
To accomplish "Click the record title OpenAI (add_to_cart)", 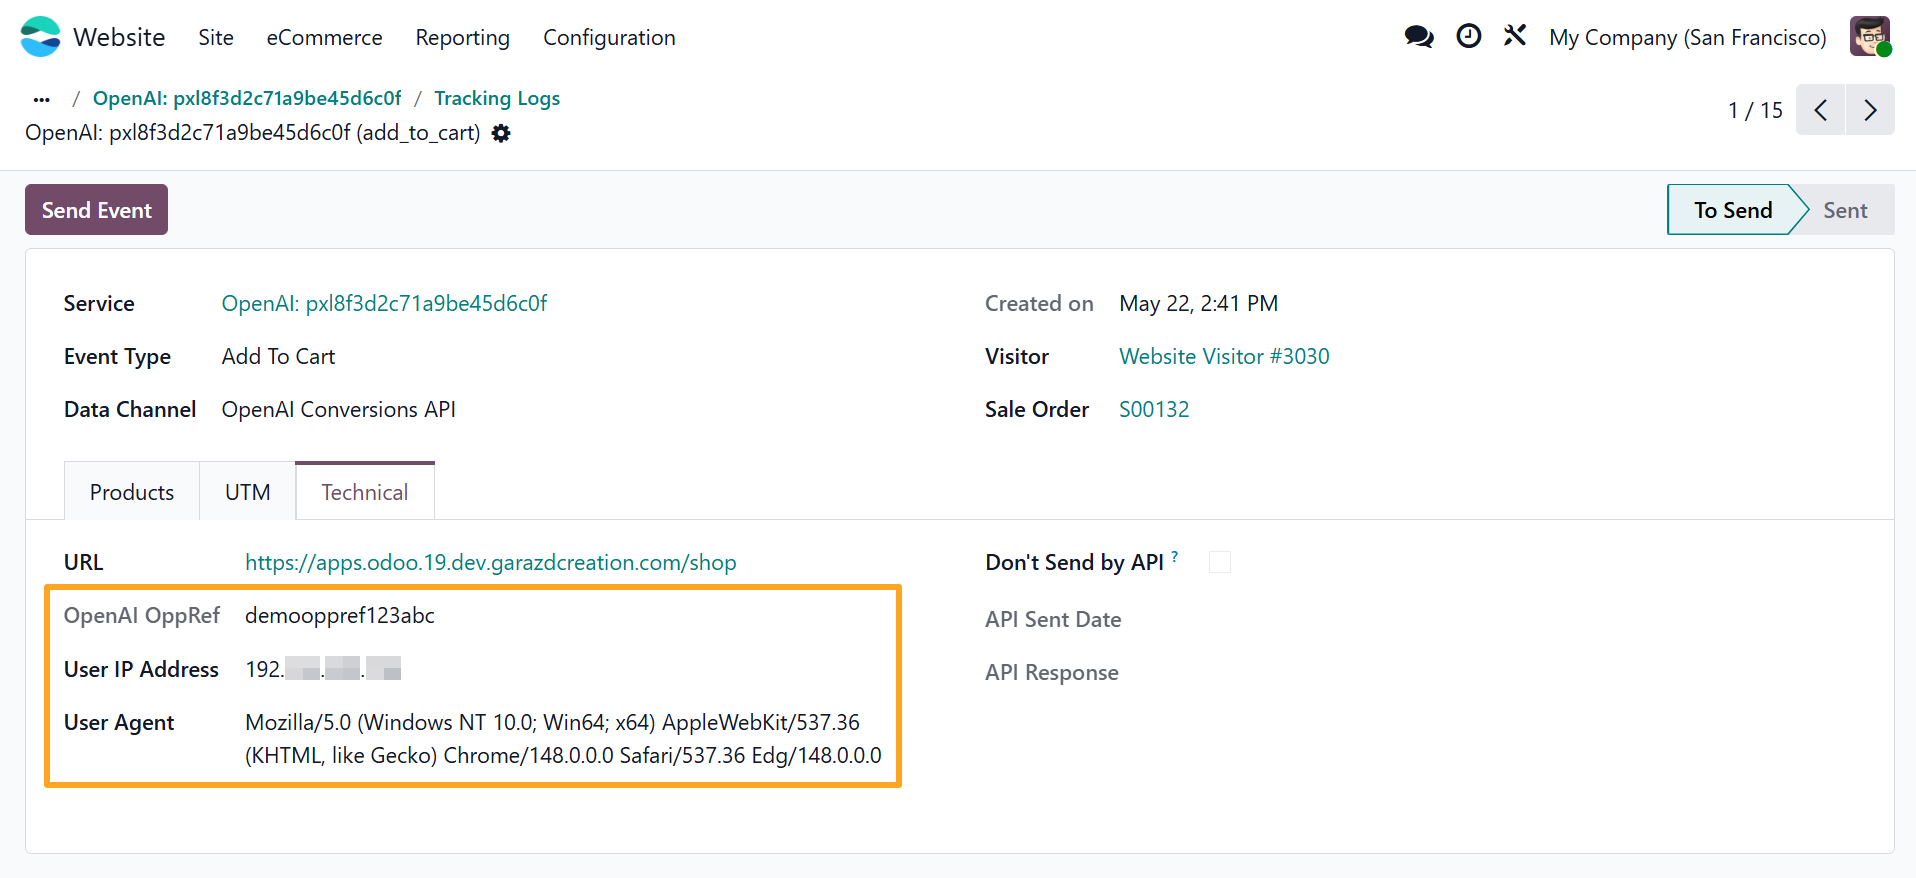I will pyautogui.click(x=252, y=133).
